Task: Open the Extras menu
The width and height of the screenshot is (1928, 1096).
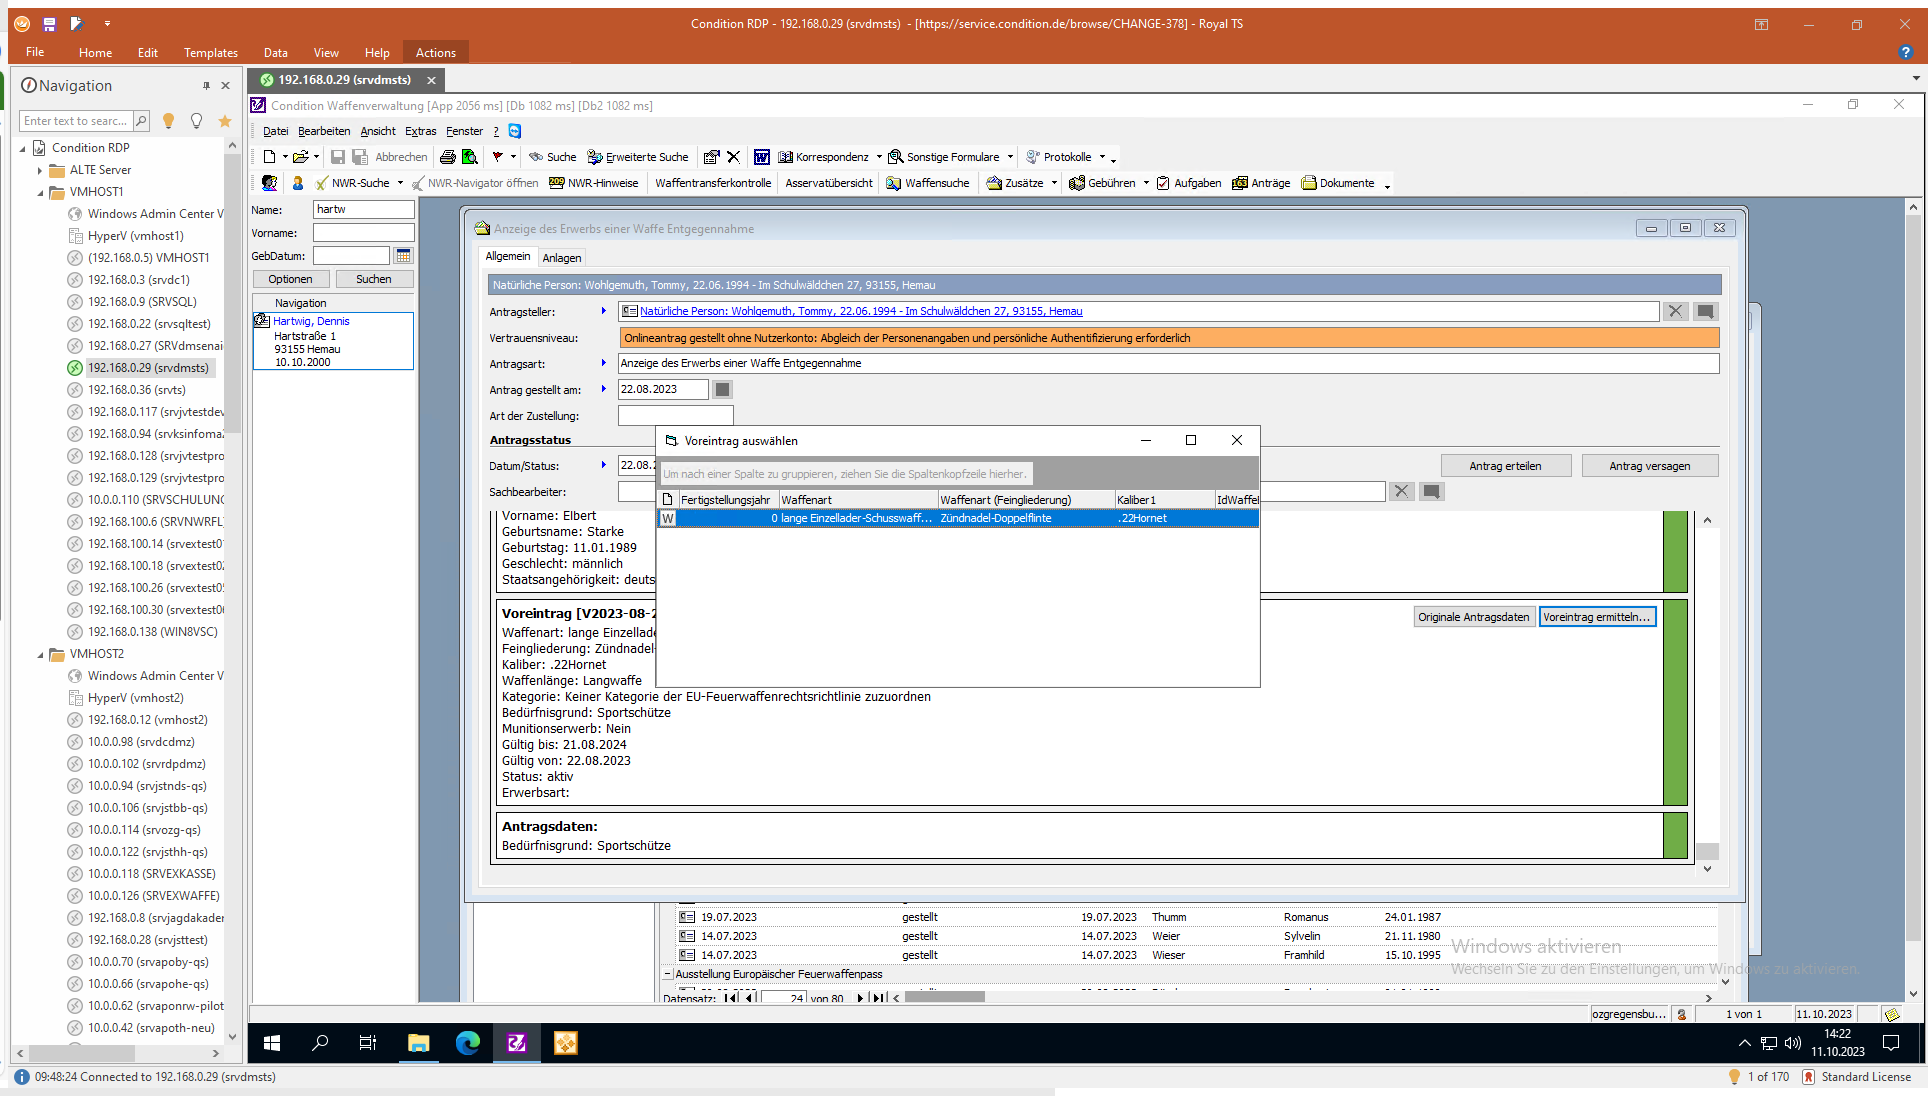Action: tap(420, 131)
